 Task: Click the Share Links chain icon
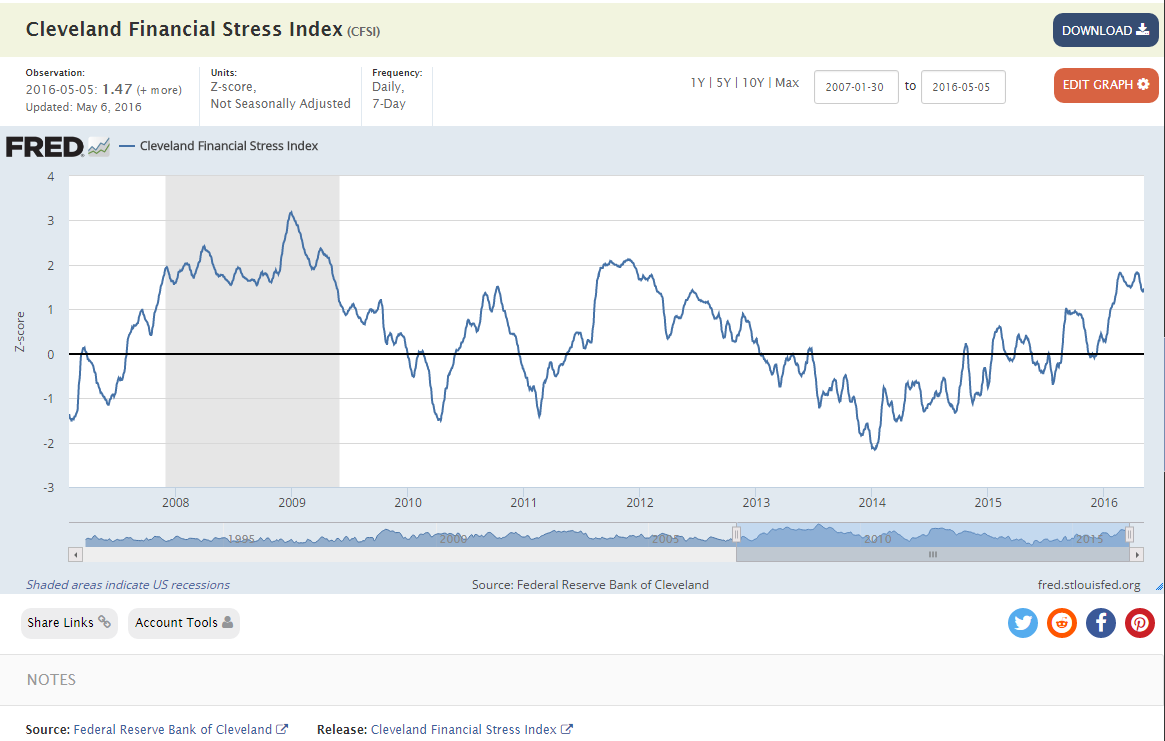105,622
